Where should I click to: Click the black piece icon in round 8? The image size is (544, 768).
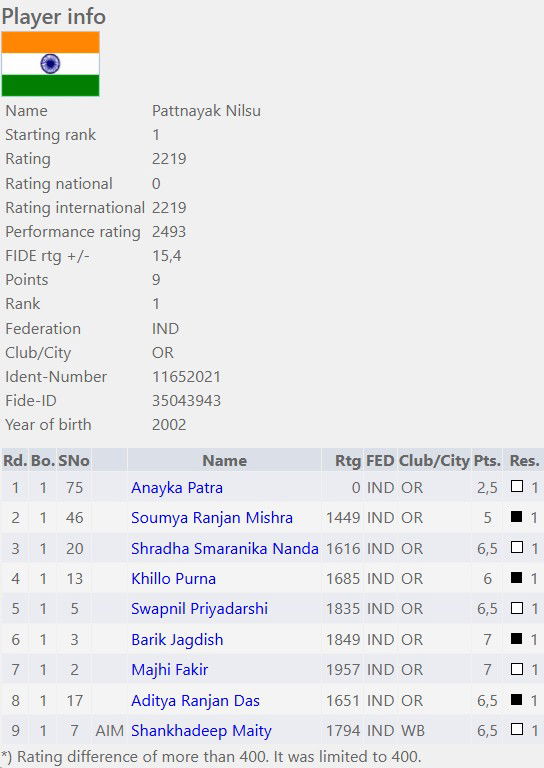point(517,699)
